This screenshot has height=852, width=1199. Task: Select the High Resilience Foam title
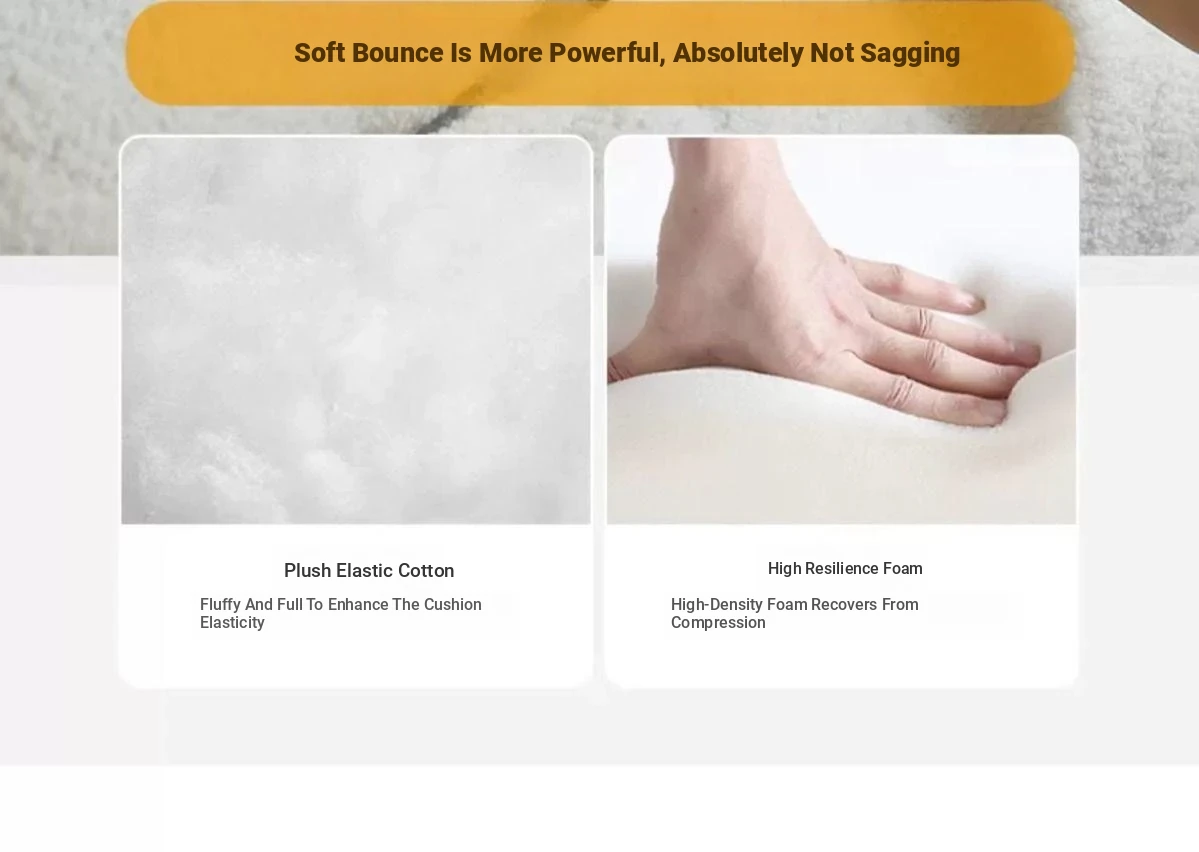845,568
